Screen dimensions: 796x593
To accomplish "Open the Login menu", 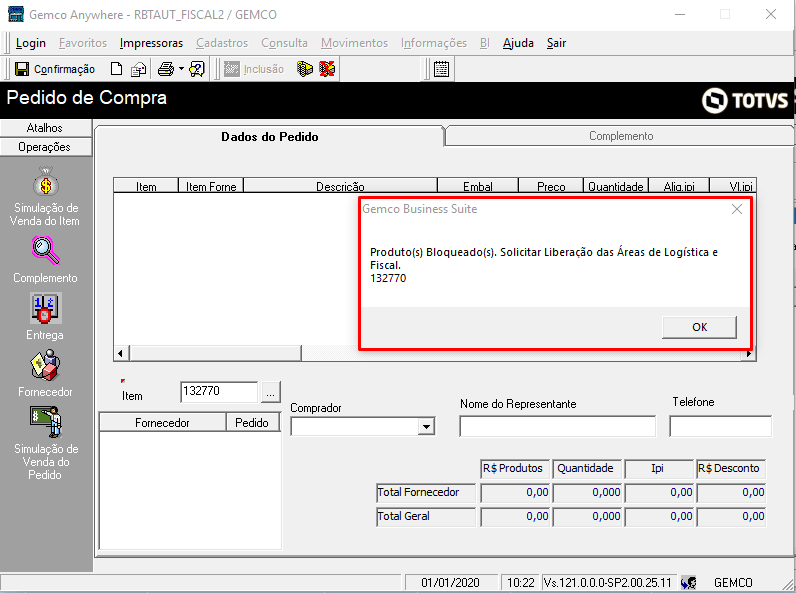I will click(30, 43).
